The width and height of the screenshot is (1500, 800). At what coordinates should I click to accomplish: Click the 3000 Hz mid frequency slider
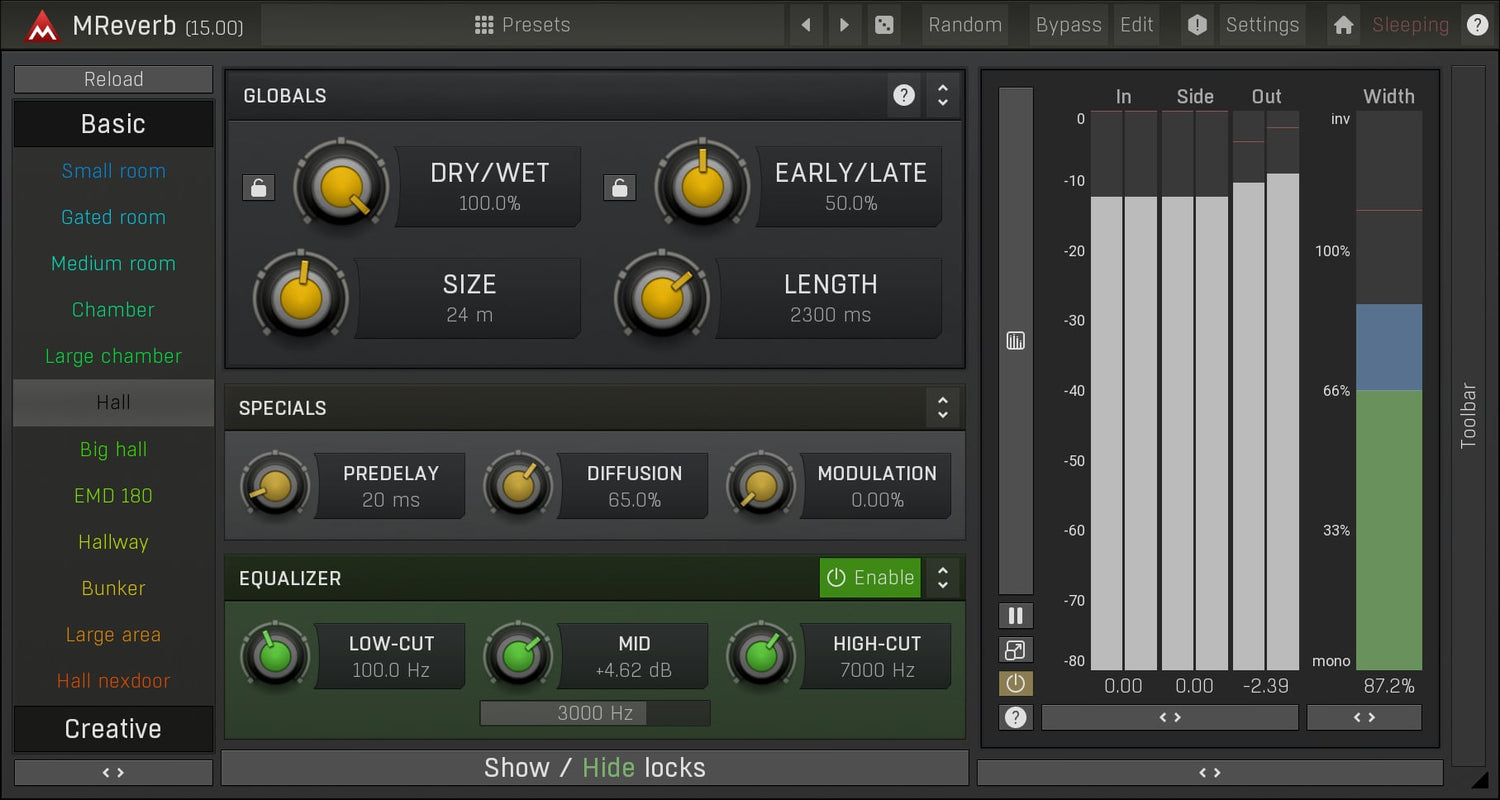[595, 713]
